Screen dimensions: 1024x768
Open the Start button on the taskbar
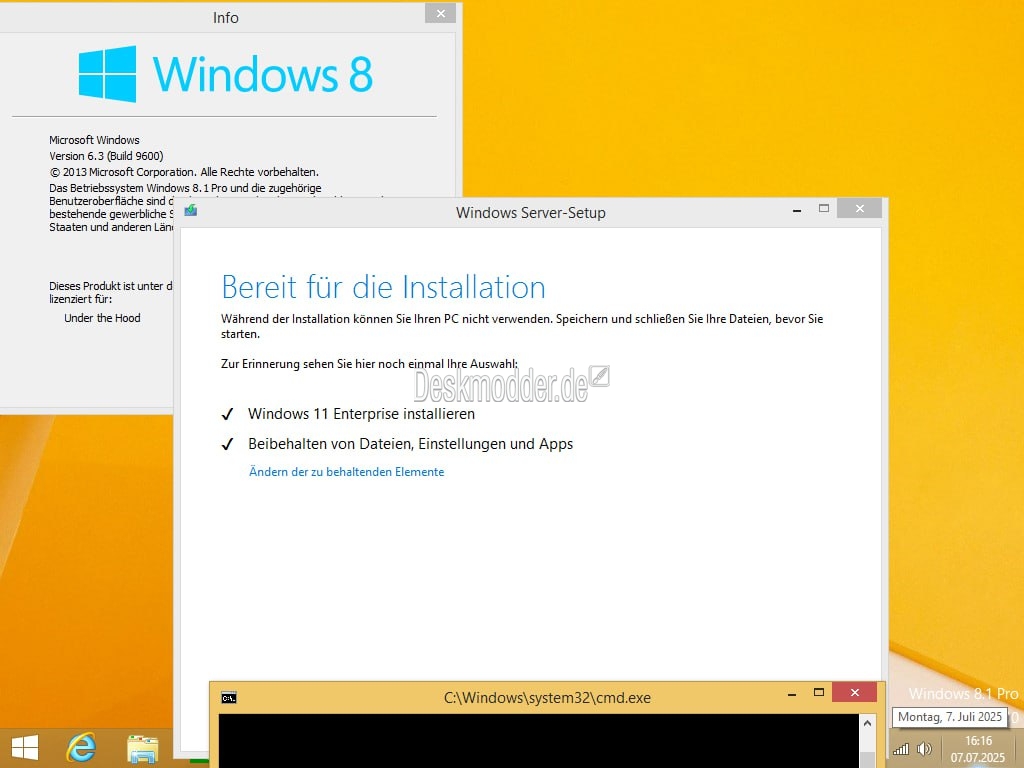pos(25,747)
